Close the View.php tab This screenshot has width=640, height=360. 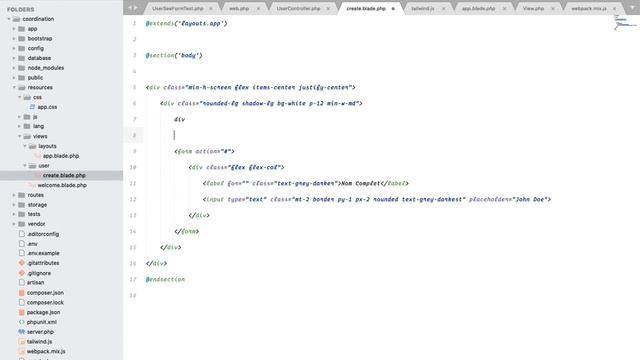pos(553,8)
